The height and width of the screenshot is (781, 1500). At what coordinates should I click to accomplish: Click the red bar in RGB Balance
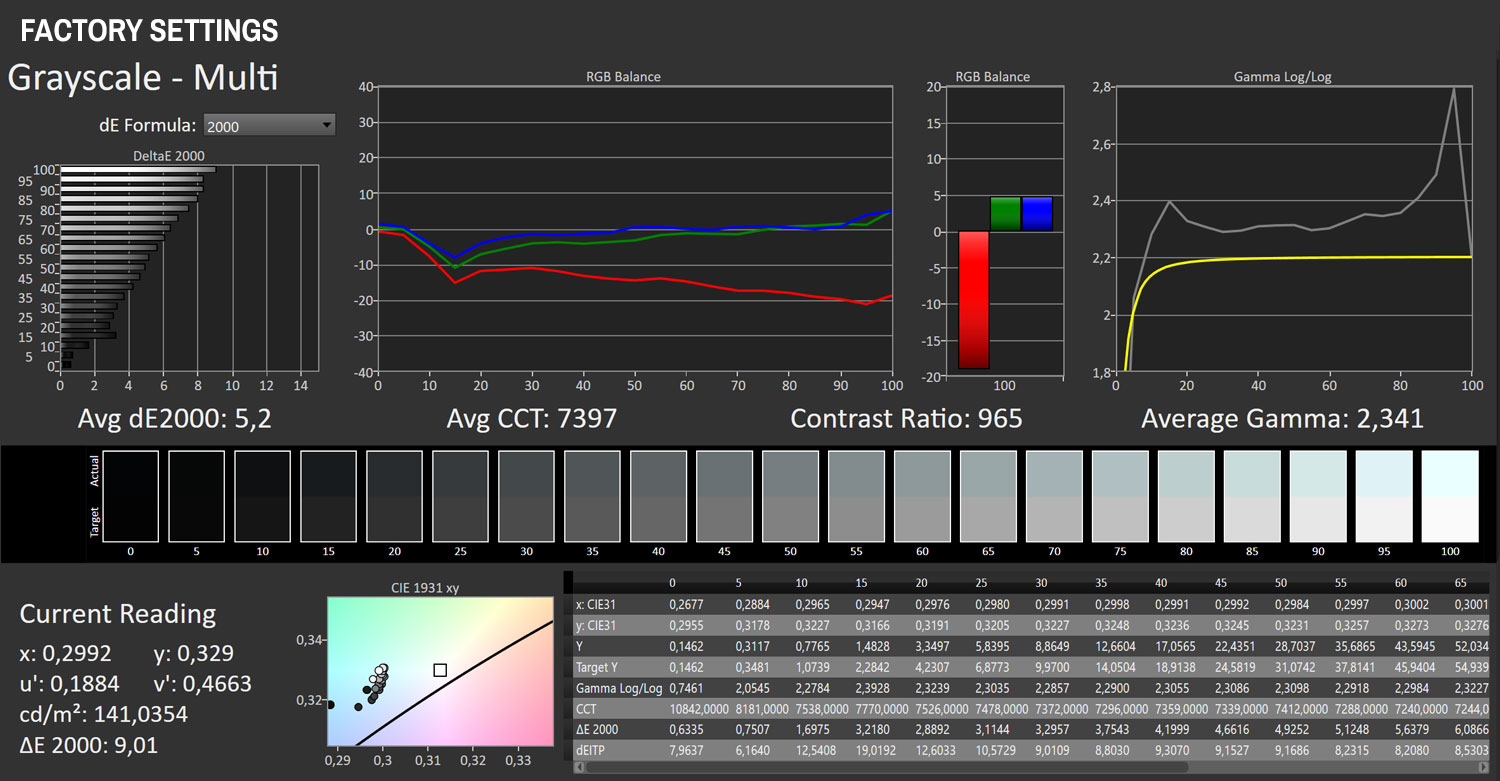(x=974, y=300)
